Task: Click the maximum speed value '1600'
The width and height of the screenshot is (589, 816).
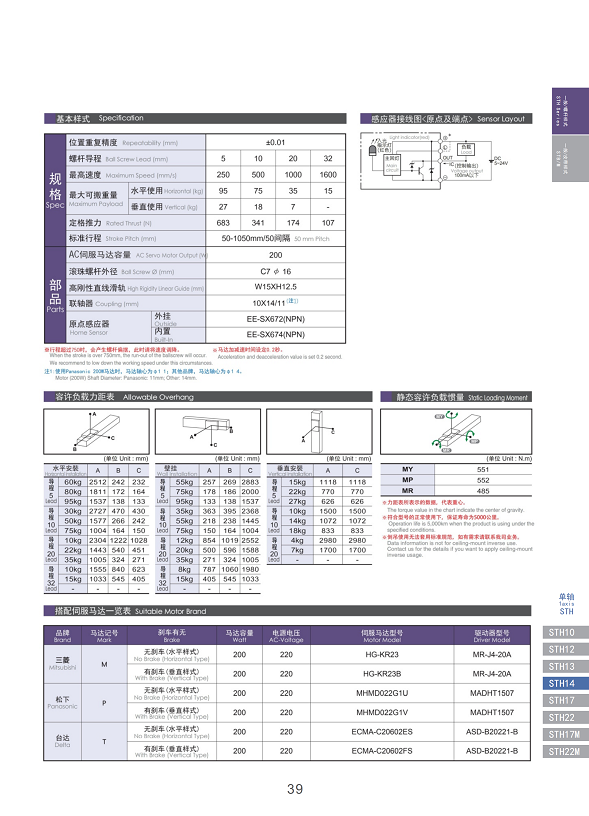Action: pos(328,175)
